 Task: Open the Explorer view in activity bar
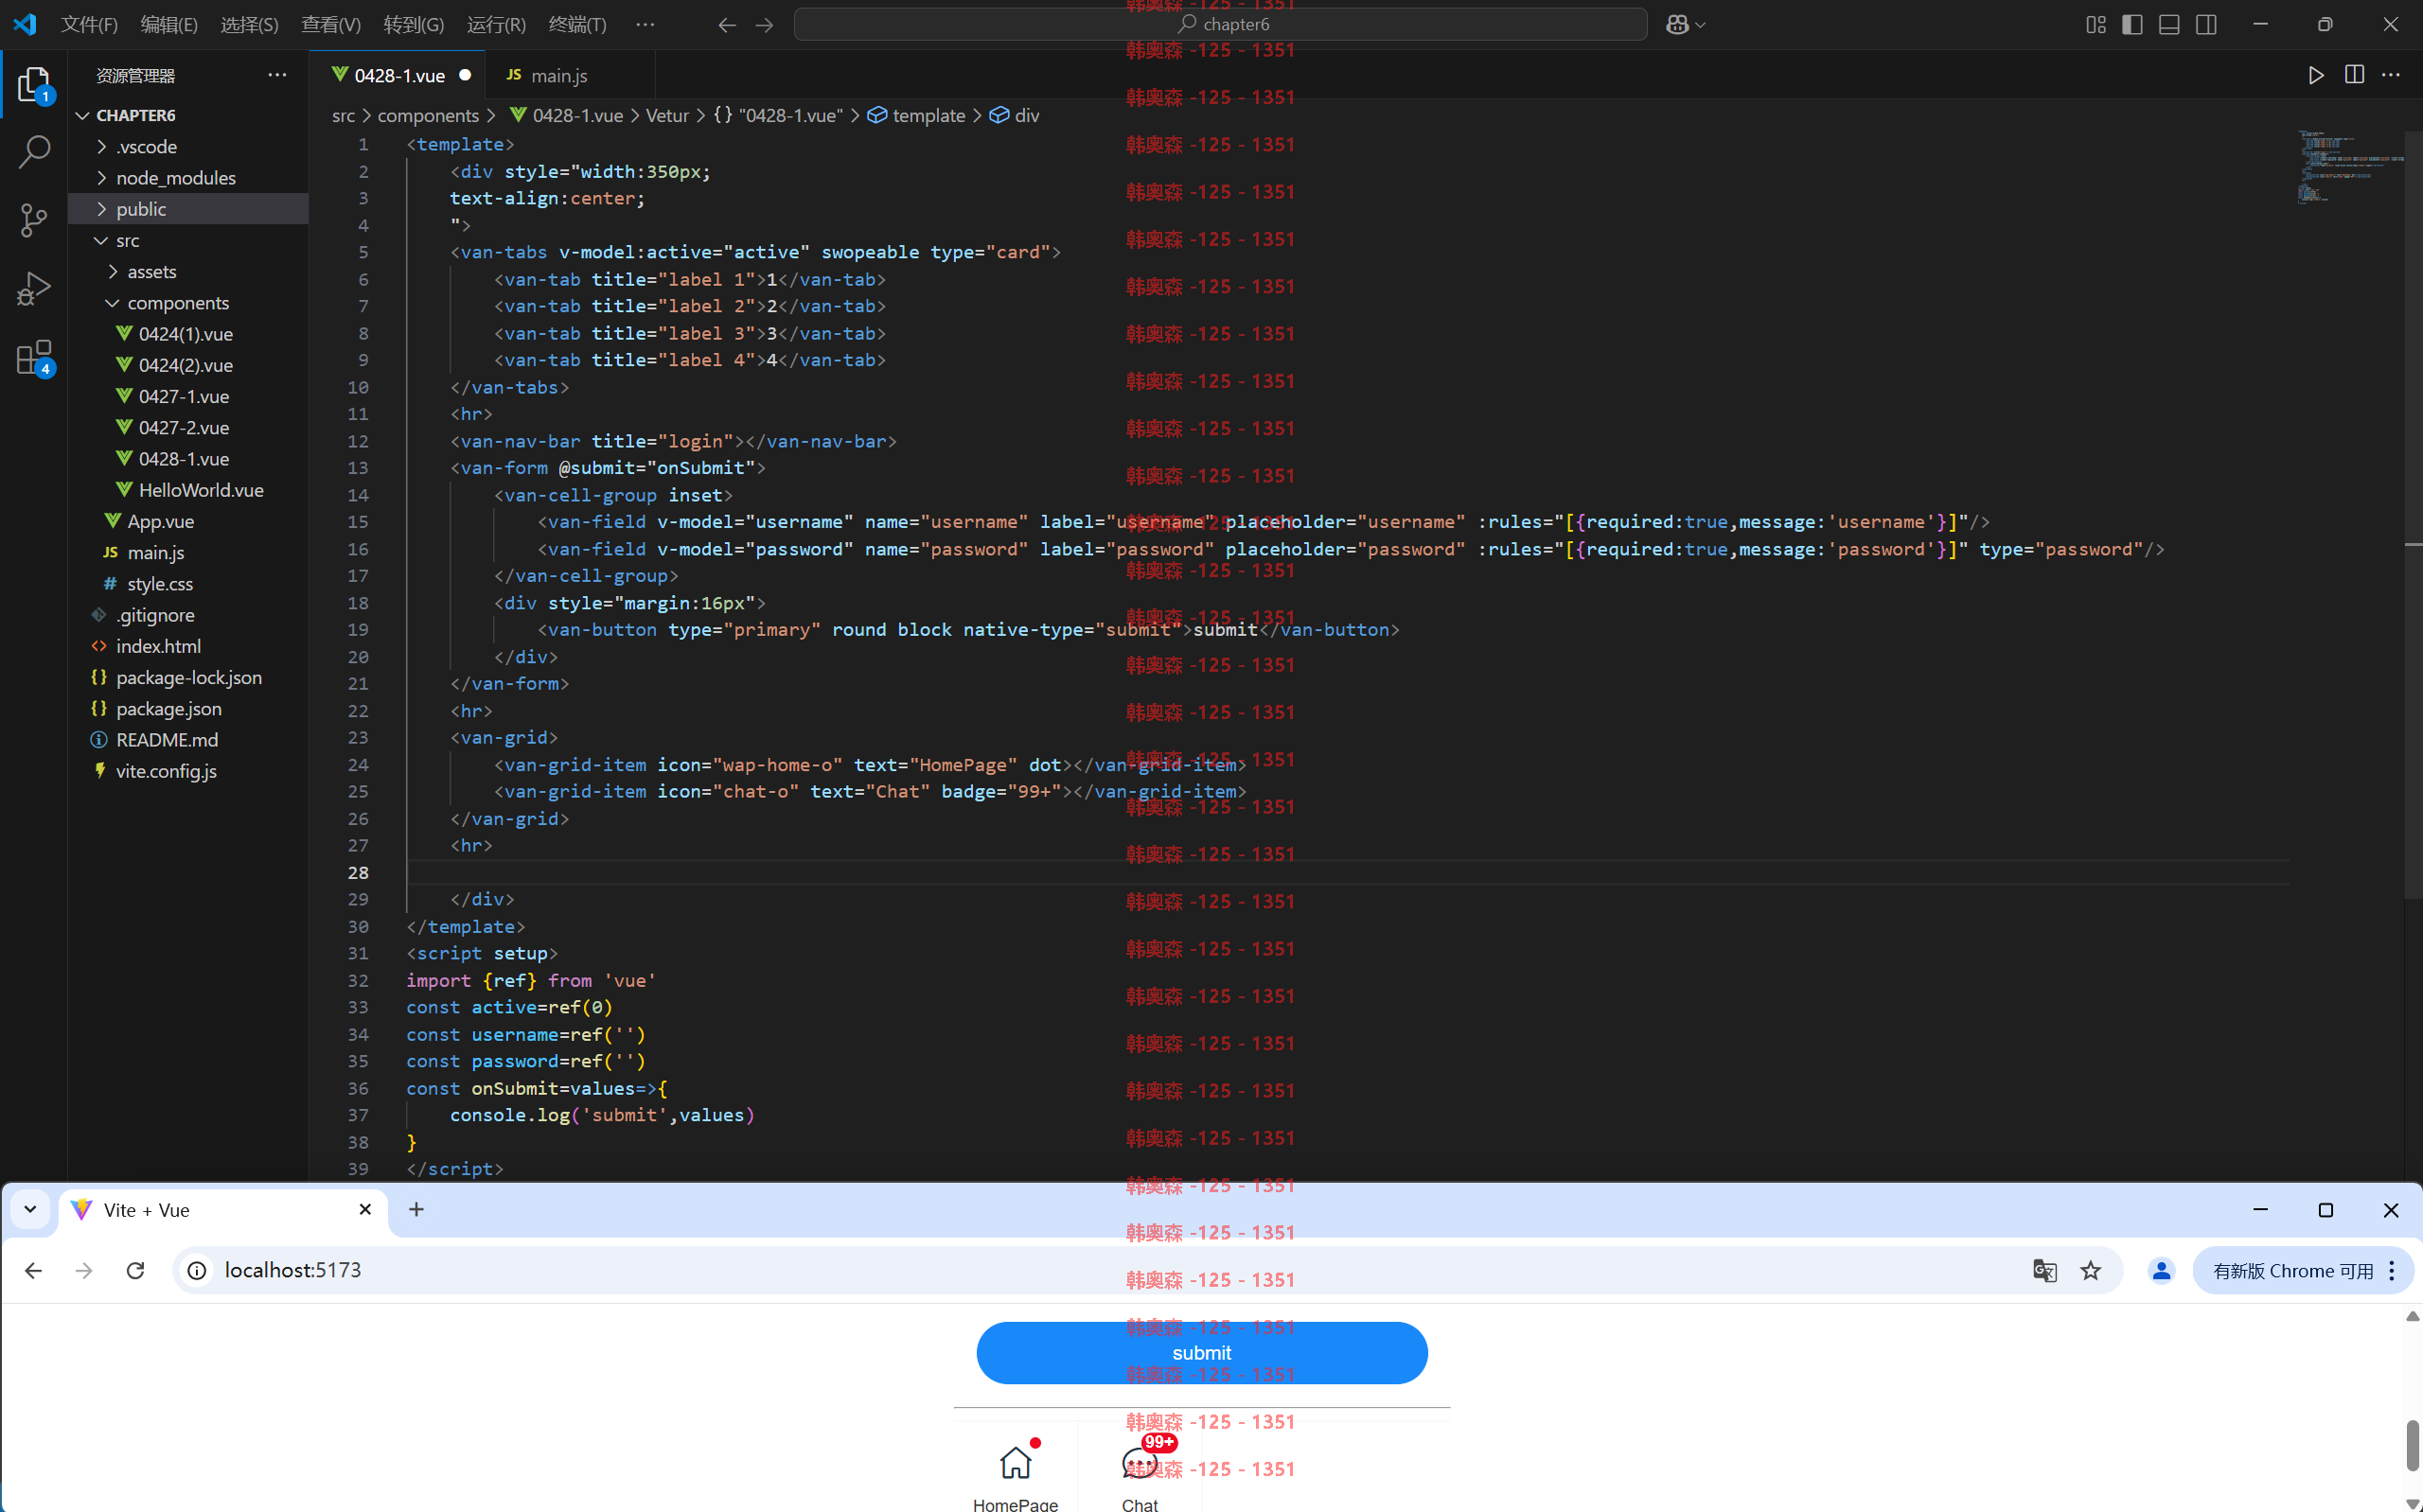[34, 85]
